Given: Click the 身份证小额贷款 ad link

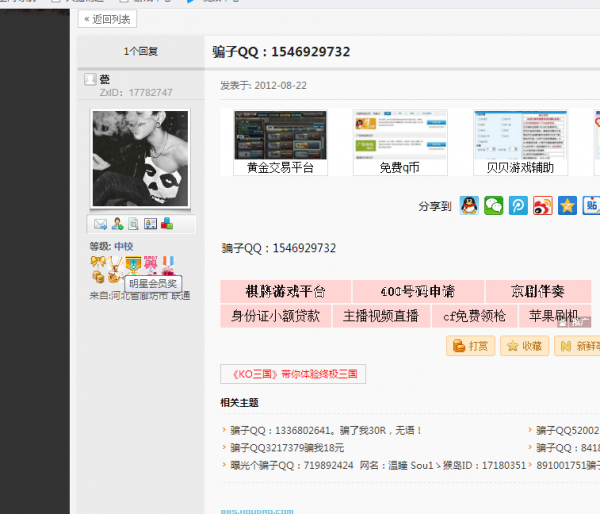Looking at the screenshot, I should pos(276,316).
